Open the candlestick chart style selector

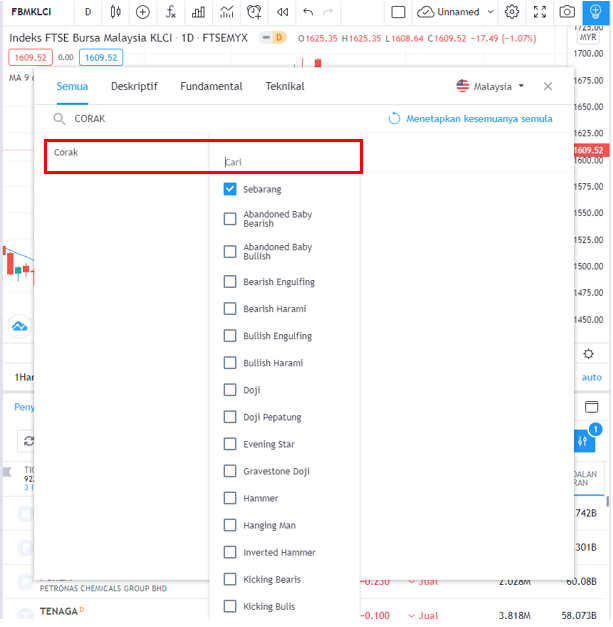point(115,12)
